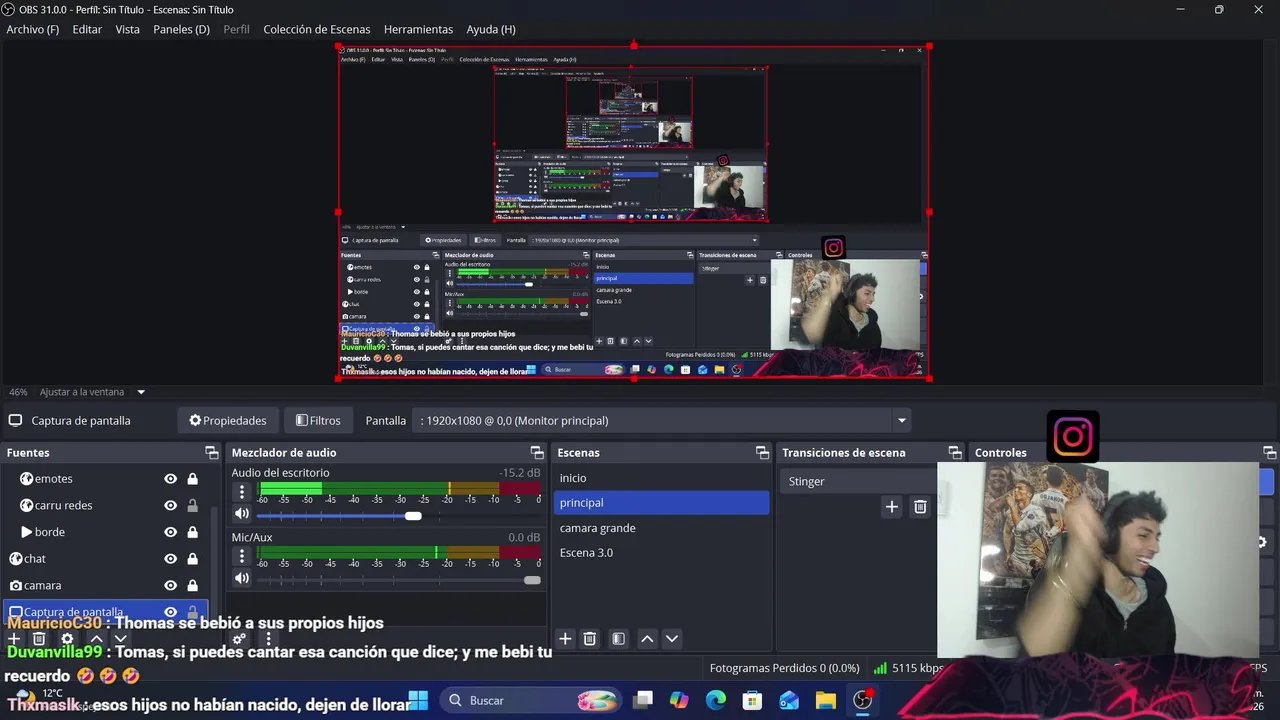Mute Mic/Aux with the speaker icon
The height and width of the screenshot is (720, 1280).
point(241,578)
